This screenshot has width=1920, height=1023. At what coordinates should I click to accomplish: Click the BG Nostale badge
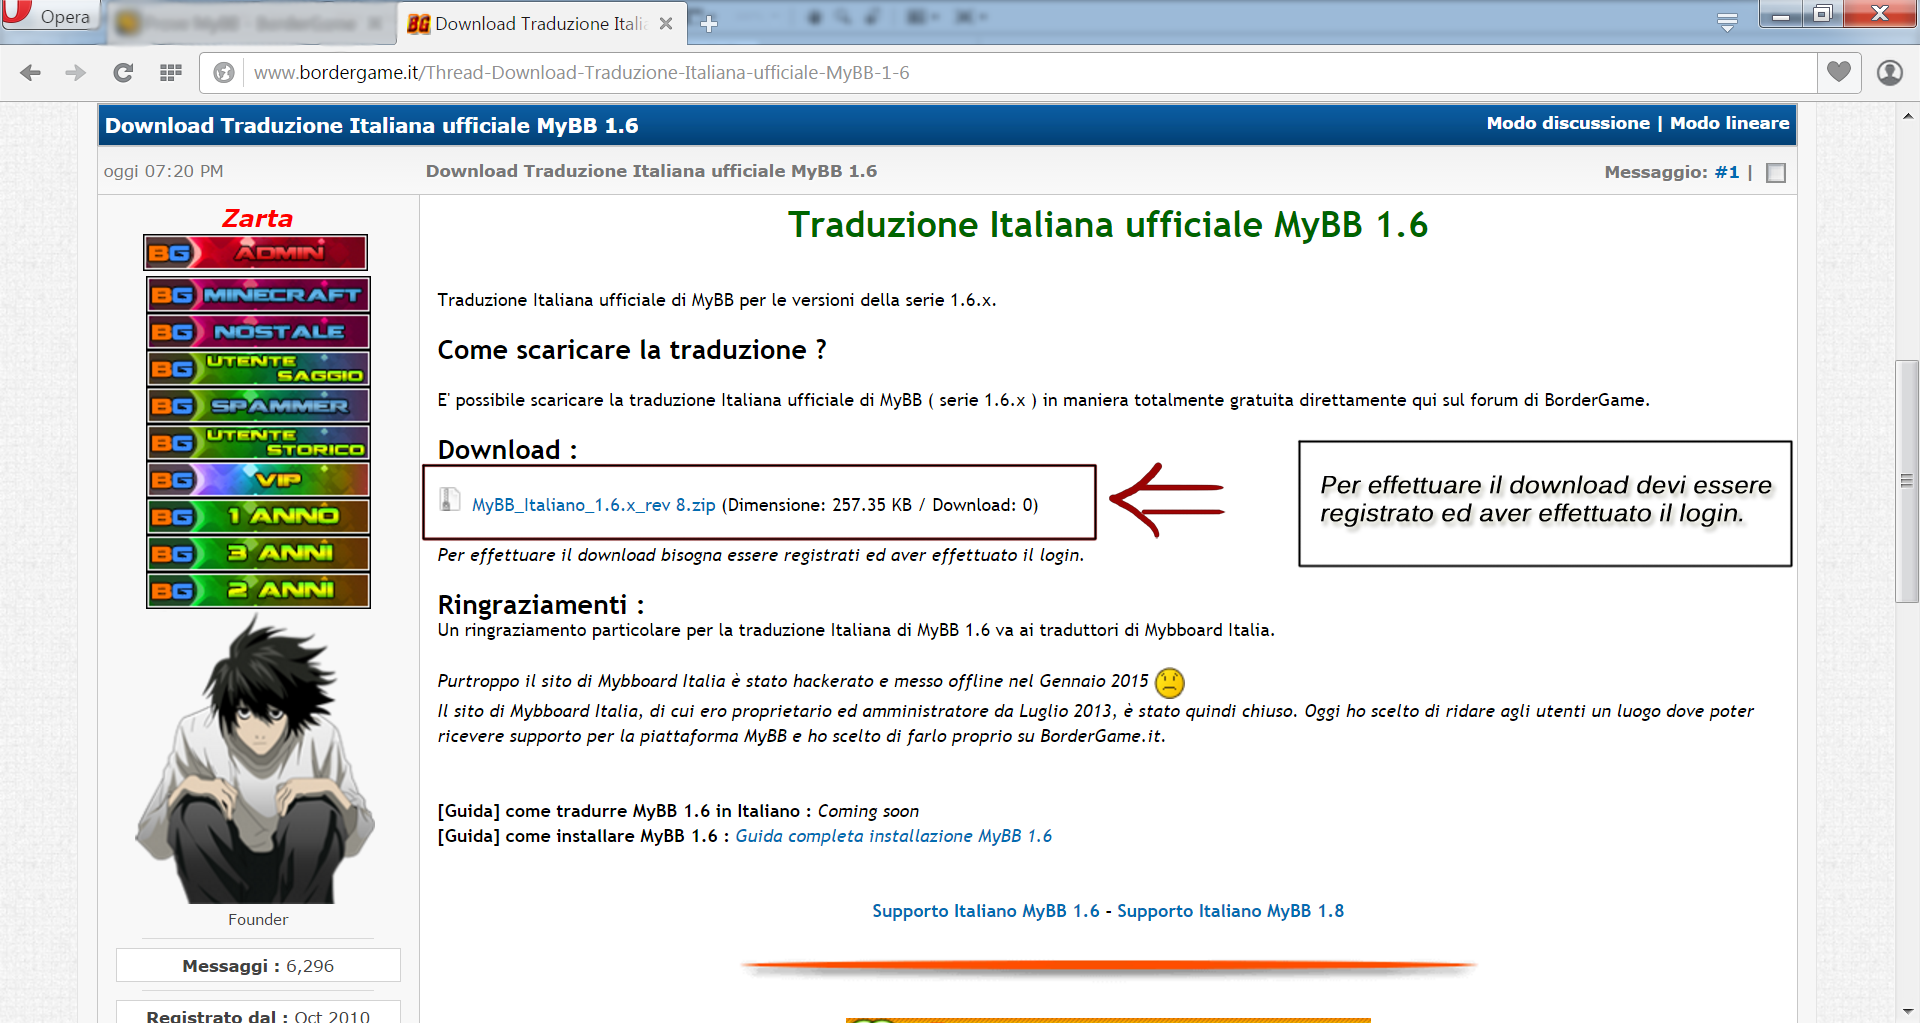pos(258,332)
